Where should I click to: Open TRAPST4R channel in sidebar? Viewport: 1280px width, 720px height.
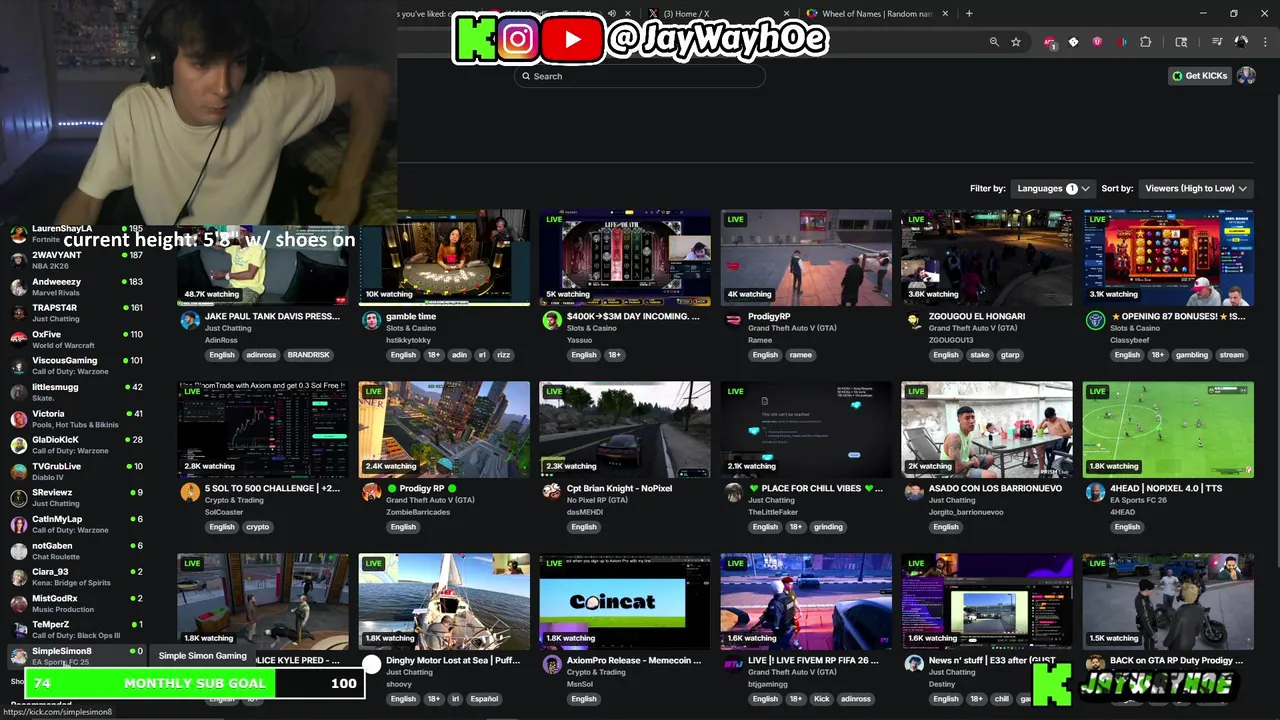click(76, 313)
